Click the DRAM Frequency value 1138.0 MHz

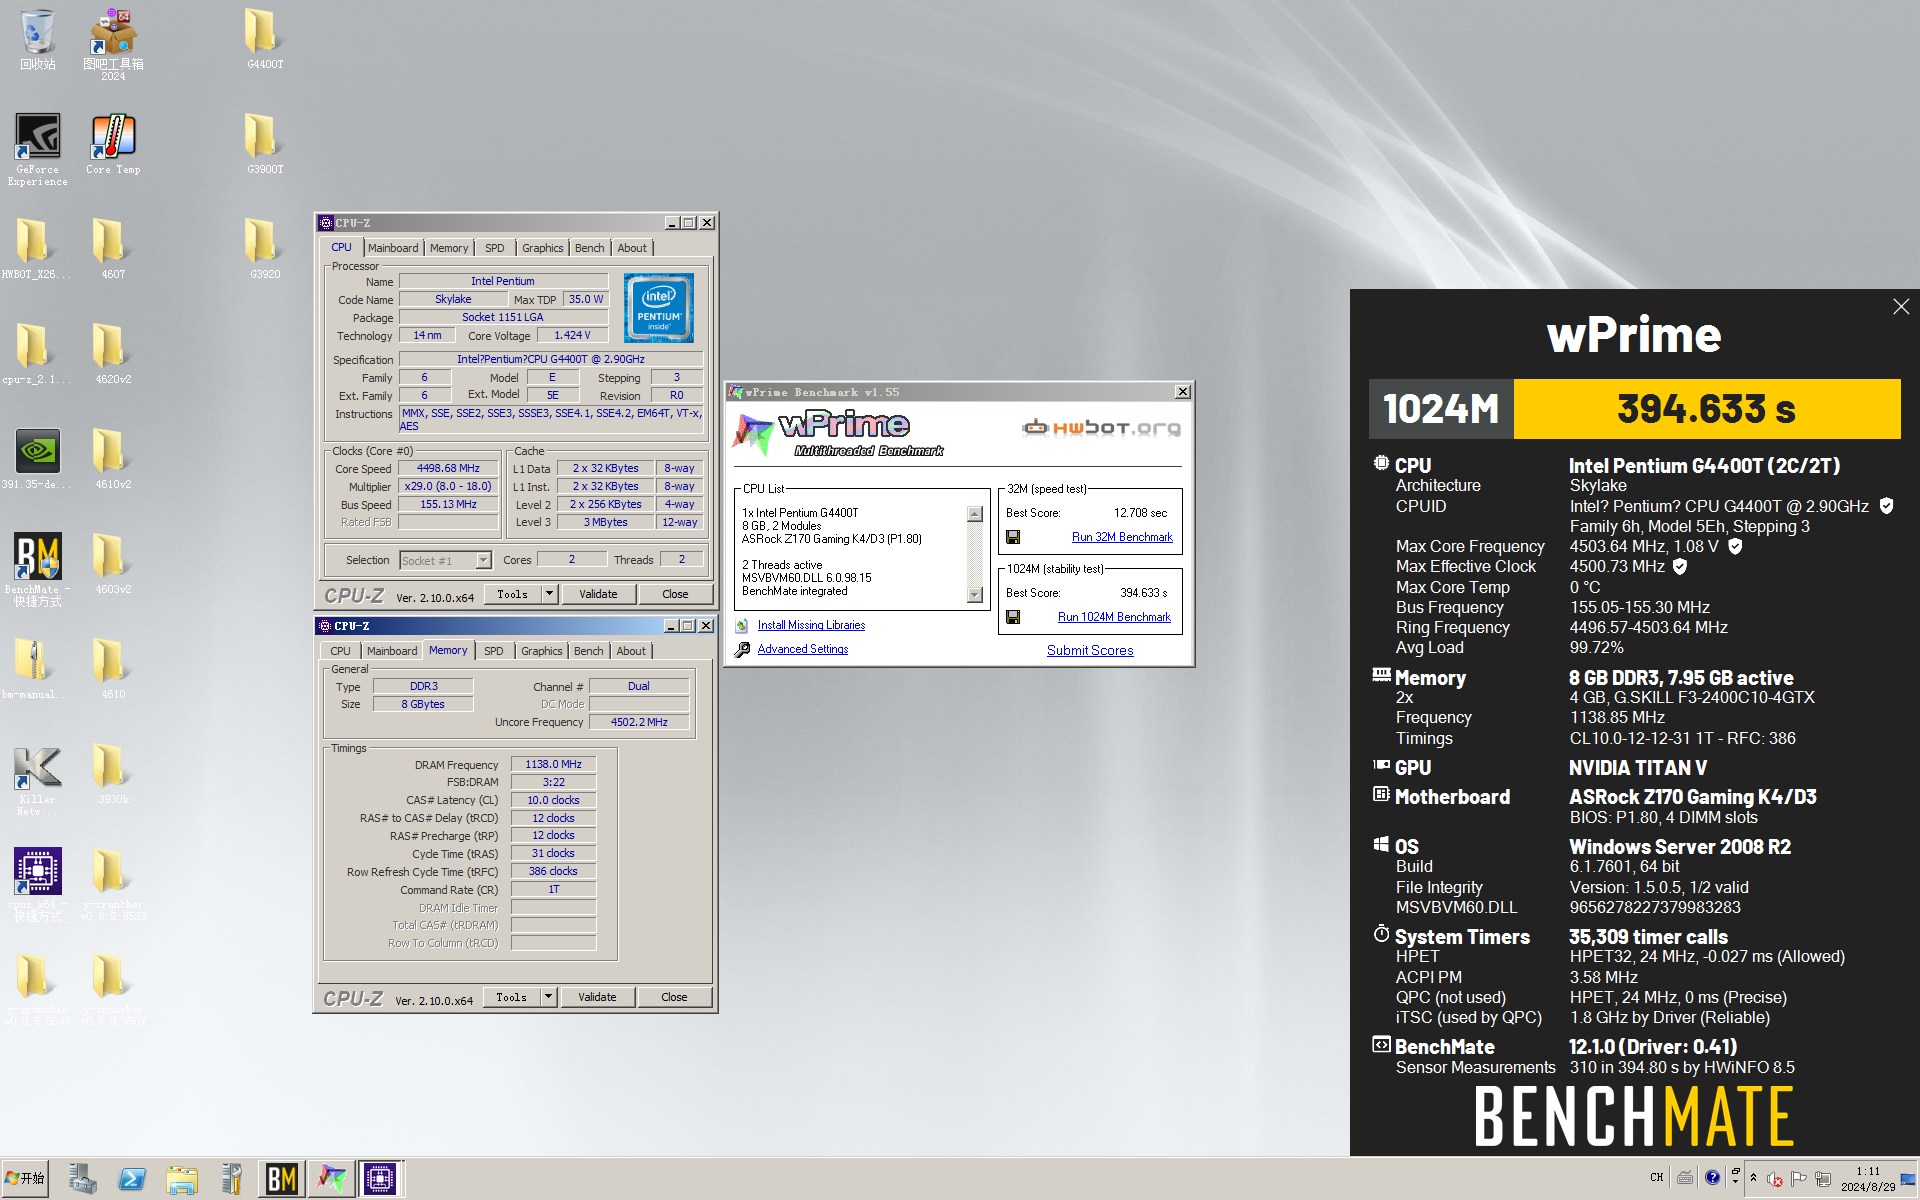553,764
